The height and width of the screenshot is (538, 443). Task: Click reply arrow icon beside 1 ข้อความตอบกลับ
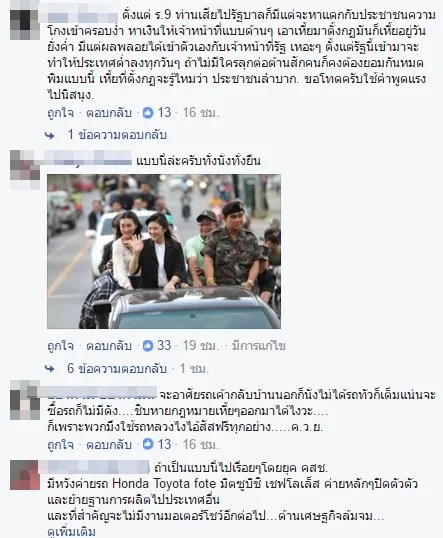coord(50,136)
